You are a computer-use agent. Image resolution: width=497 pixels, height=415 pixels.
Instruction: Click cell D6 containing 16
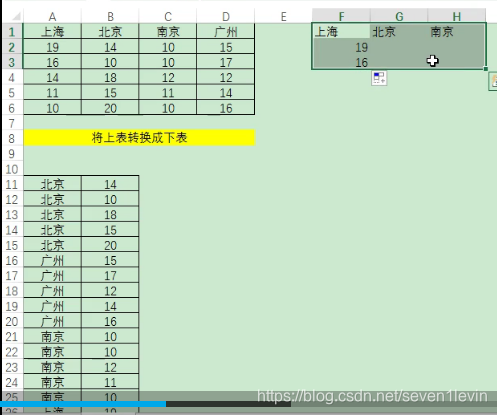click(226, 108)
